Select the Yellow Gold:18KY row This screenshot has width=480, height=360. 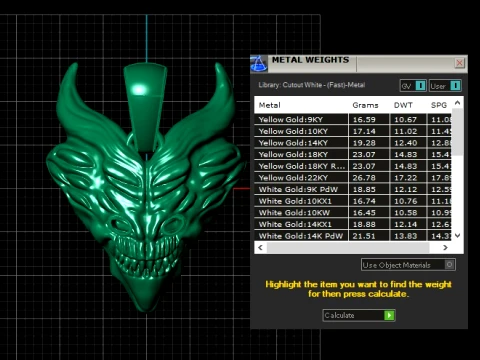pyautogui.click(x=353, y=154)
